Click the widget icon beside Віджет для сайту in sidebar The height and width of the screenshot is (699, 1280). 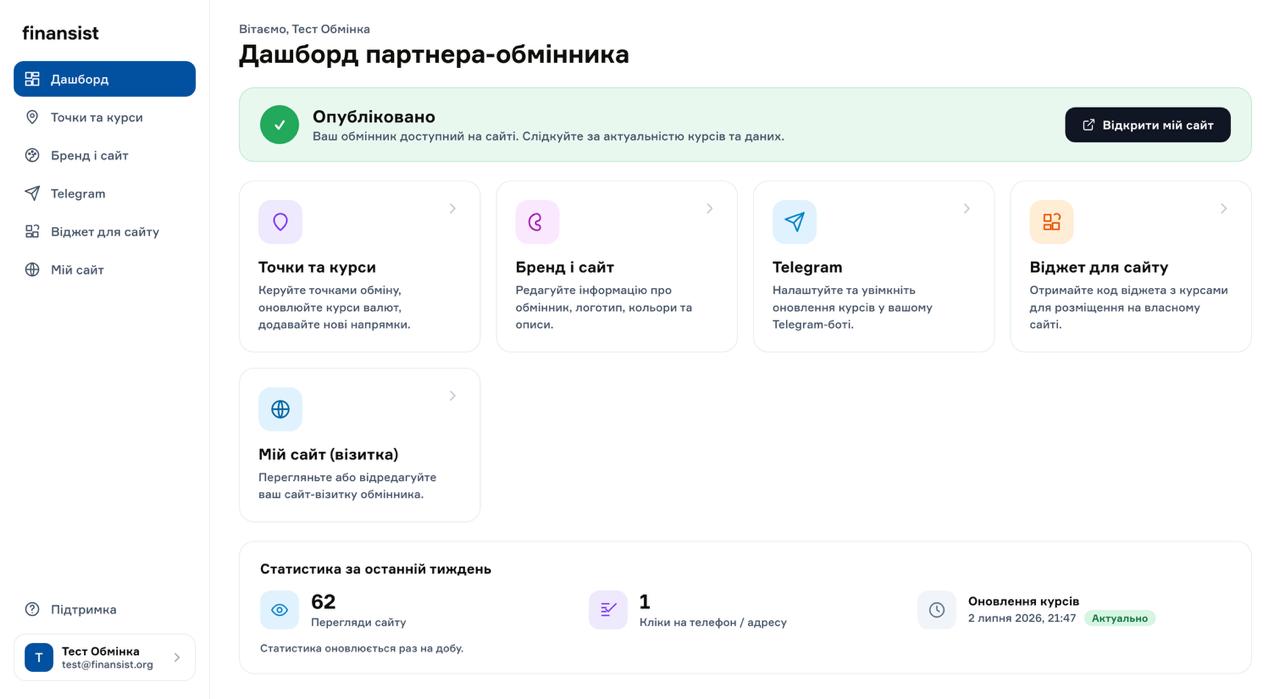32,231
